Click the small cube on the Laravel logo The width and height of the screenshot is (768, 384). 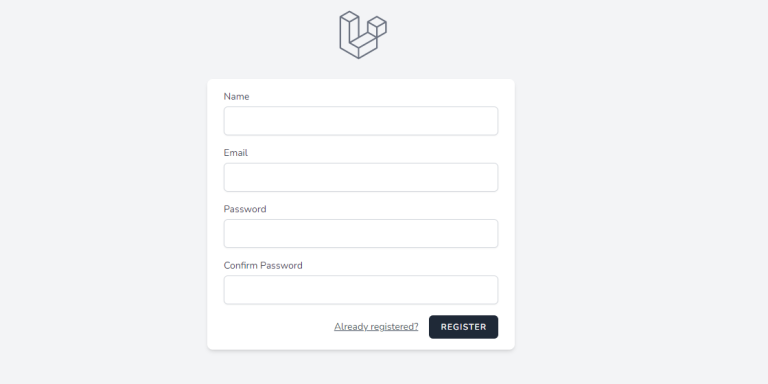coord(377,26)
